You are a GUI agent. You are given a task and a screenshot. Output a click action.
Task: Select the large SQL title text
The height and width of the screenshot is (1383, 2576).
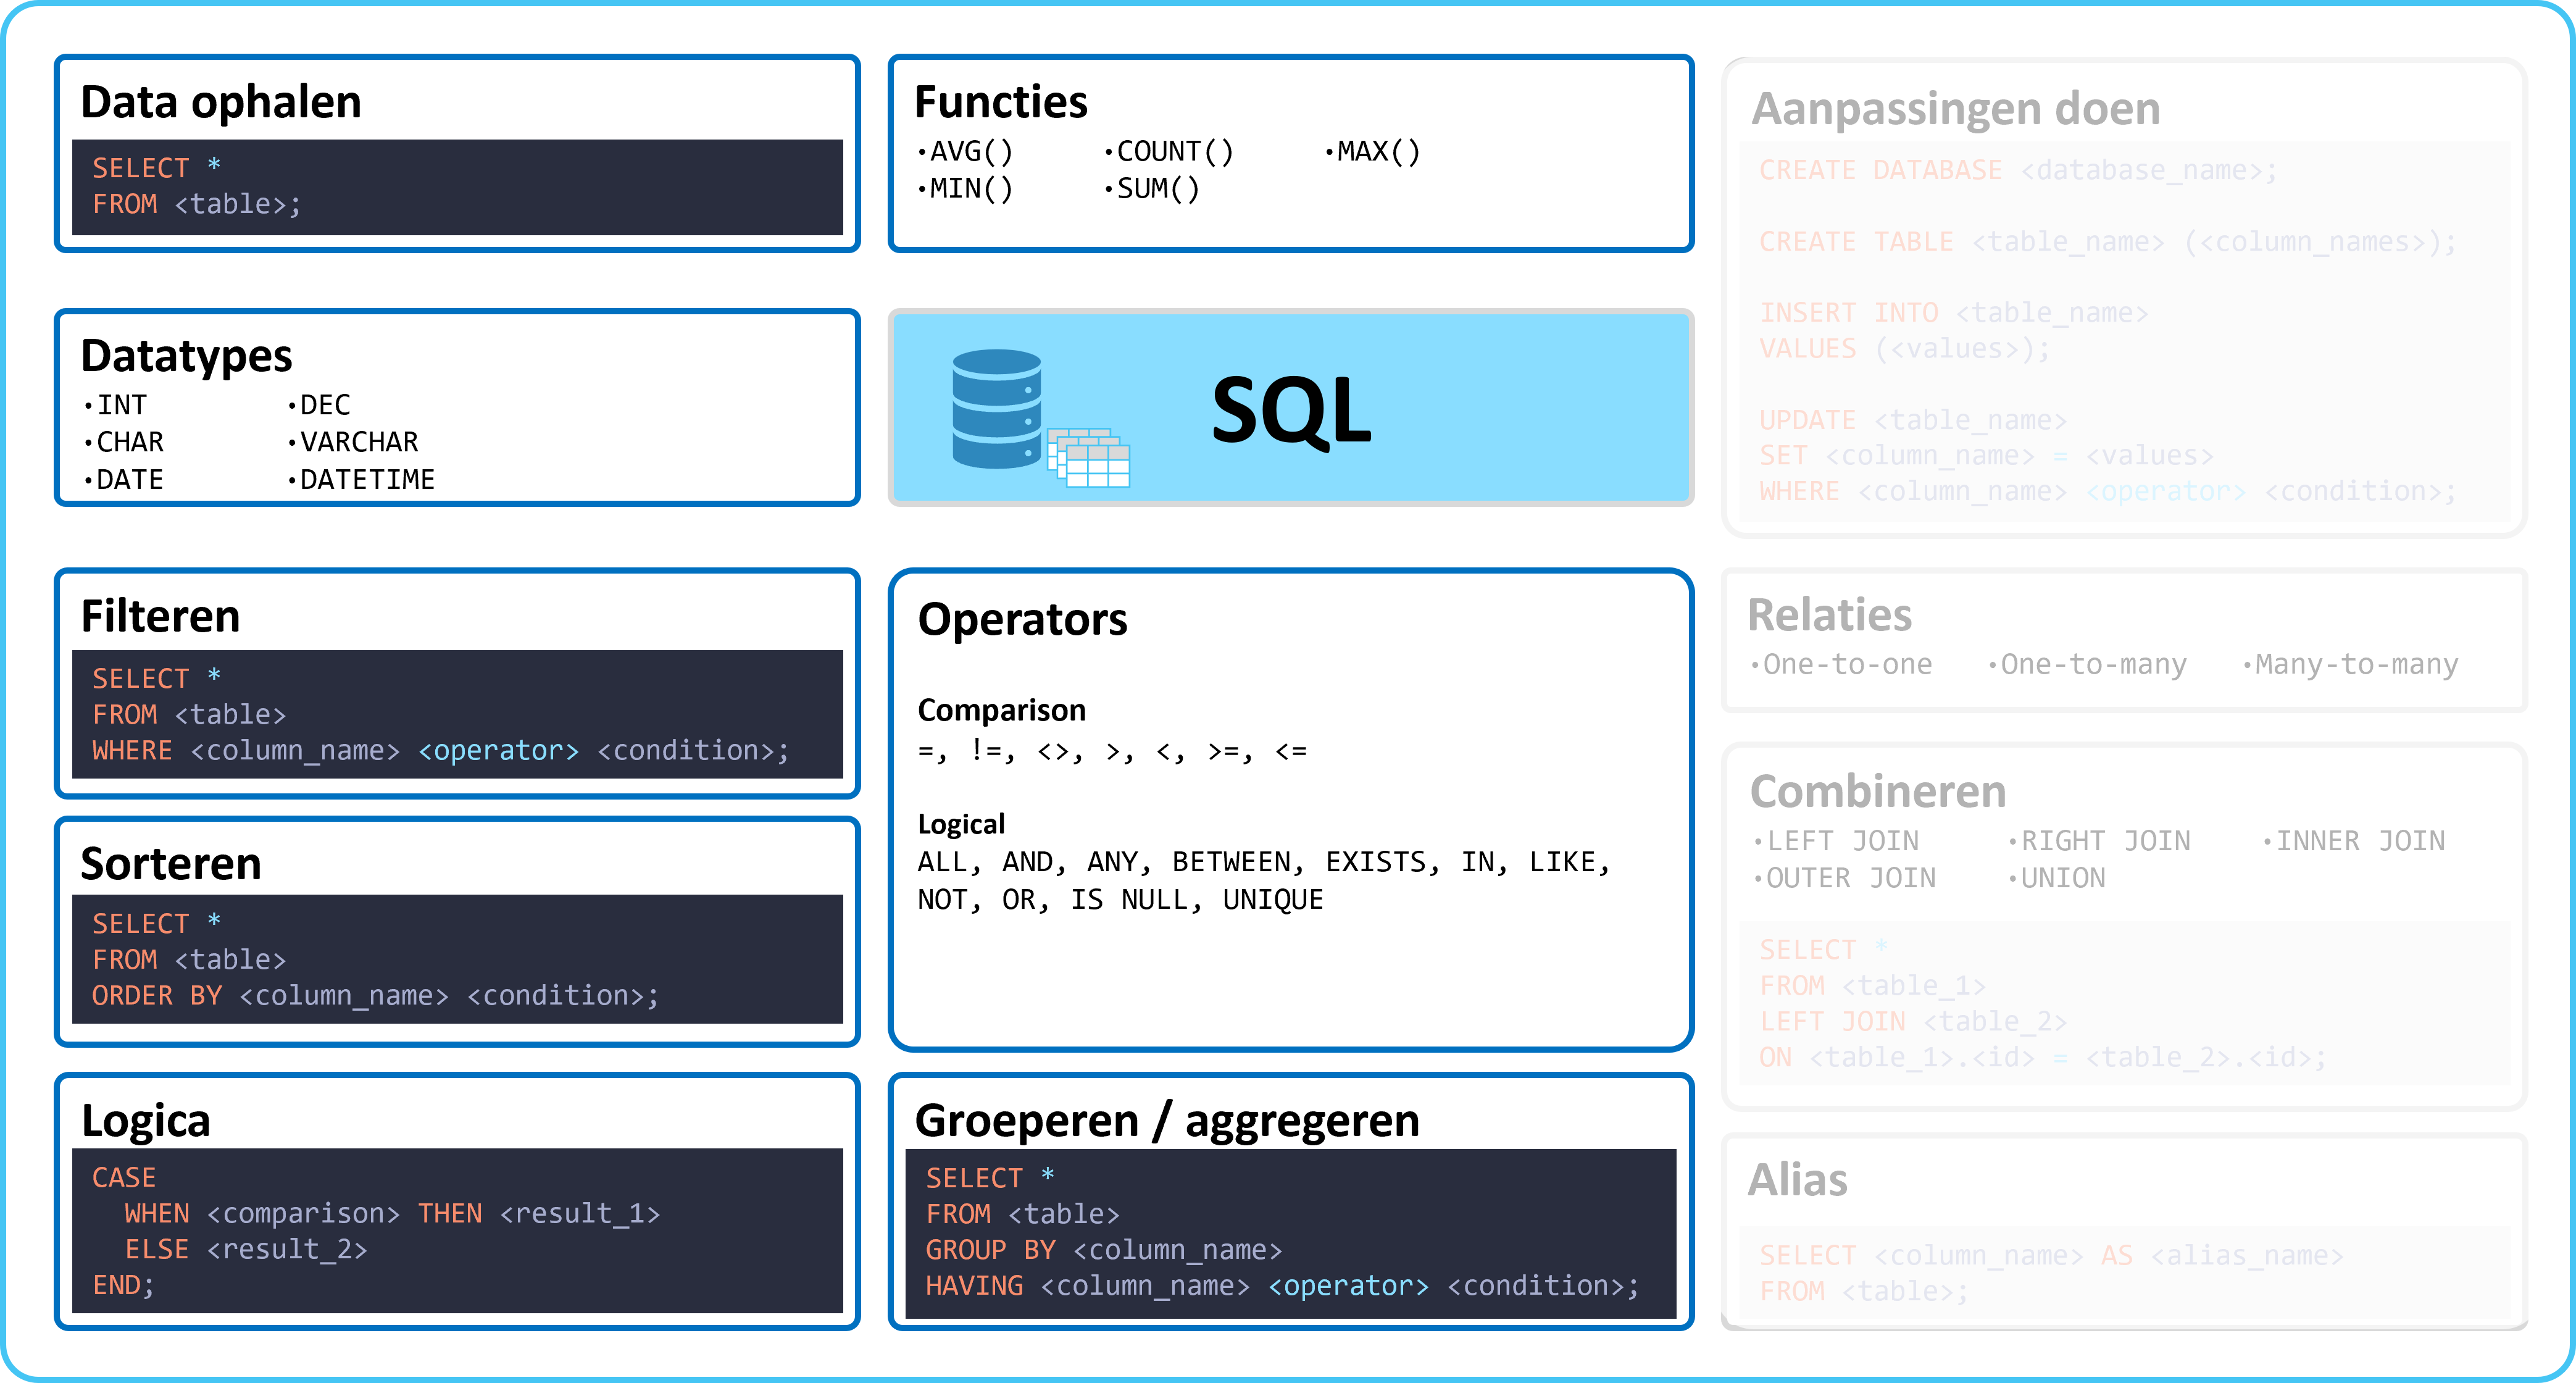1291,410
